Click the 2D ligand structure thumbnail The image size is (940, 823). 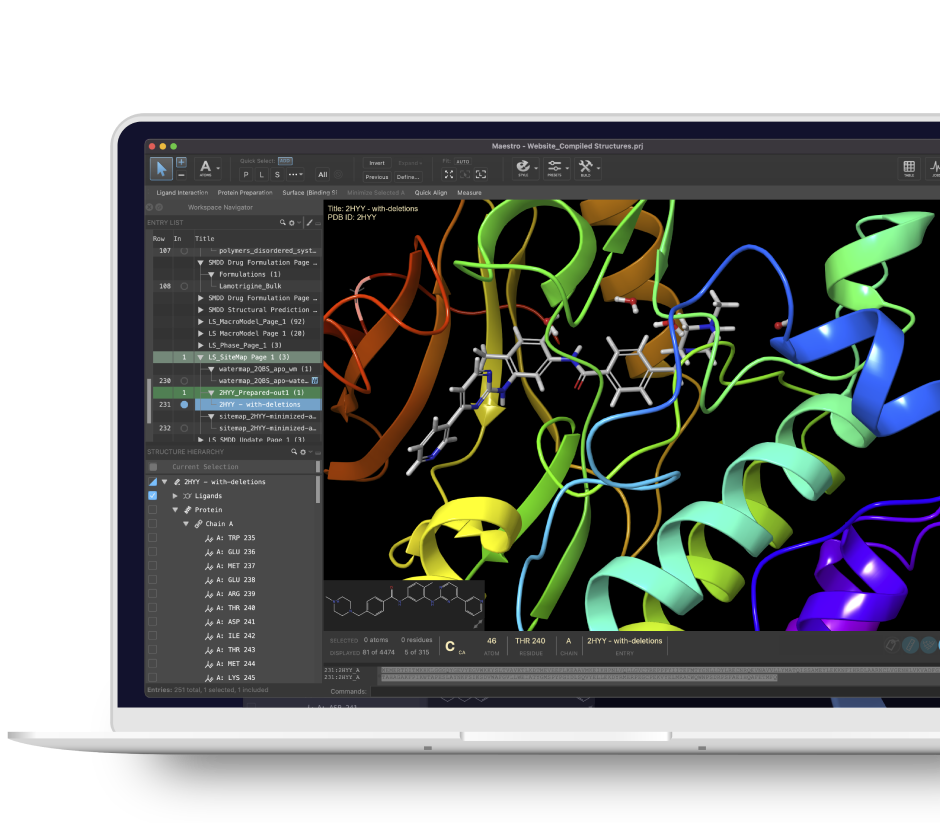click(x=403, y=605)
